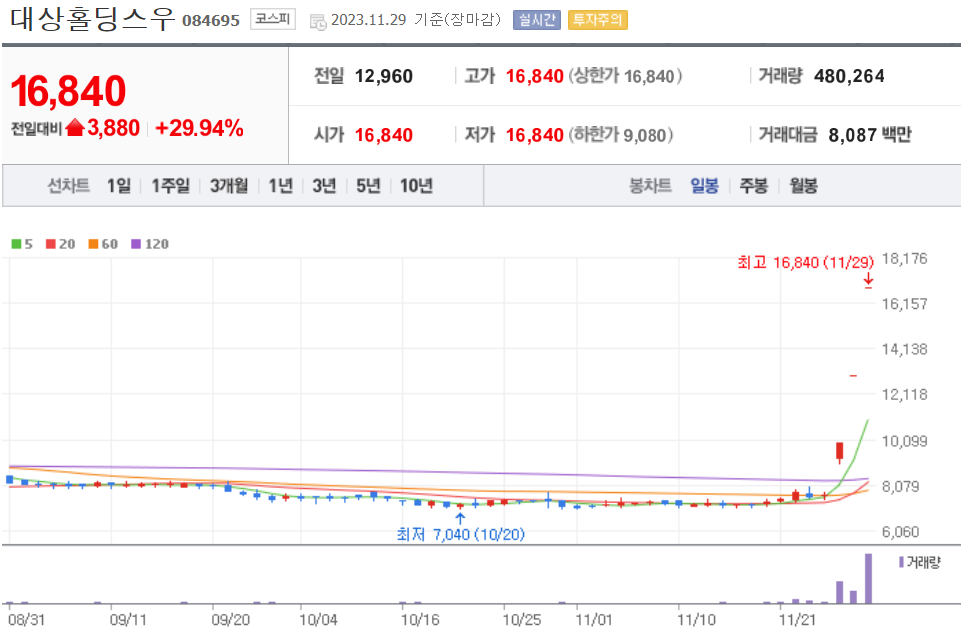Click the purple 120-day moving average swatch
This screenshot has height=642, width=961.
click(x=136, y=244)
